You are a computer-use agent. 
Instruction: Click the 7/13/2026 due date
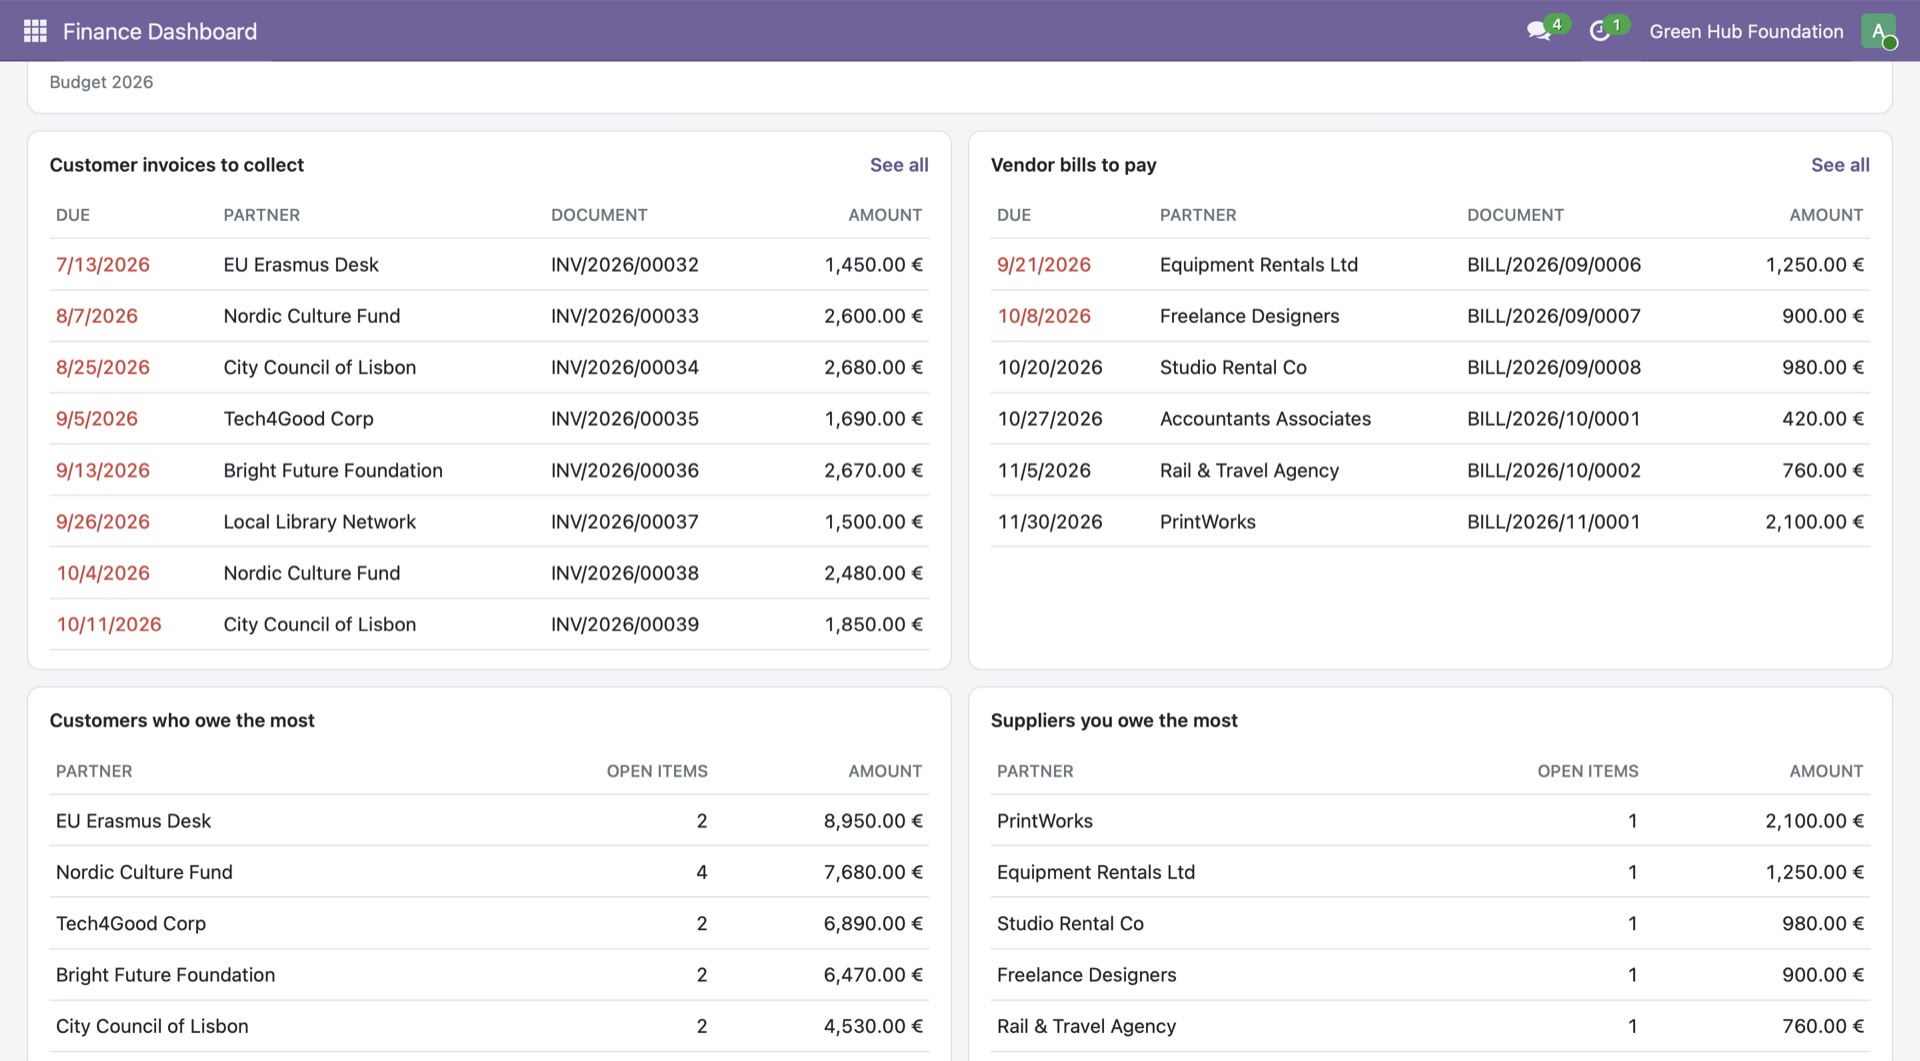tap(103, 265)
